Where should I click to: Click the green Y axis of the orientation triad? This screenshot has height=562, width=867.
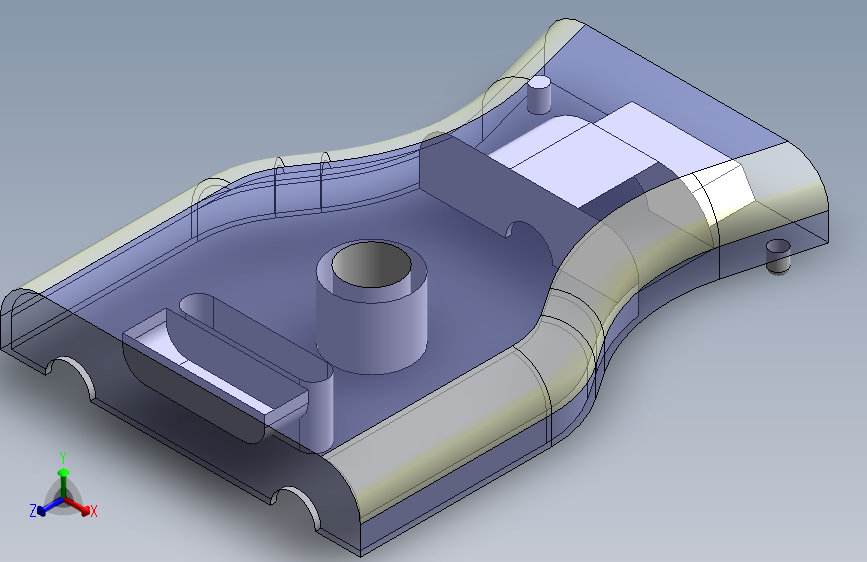(64, 482)
